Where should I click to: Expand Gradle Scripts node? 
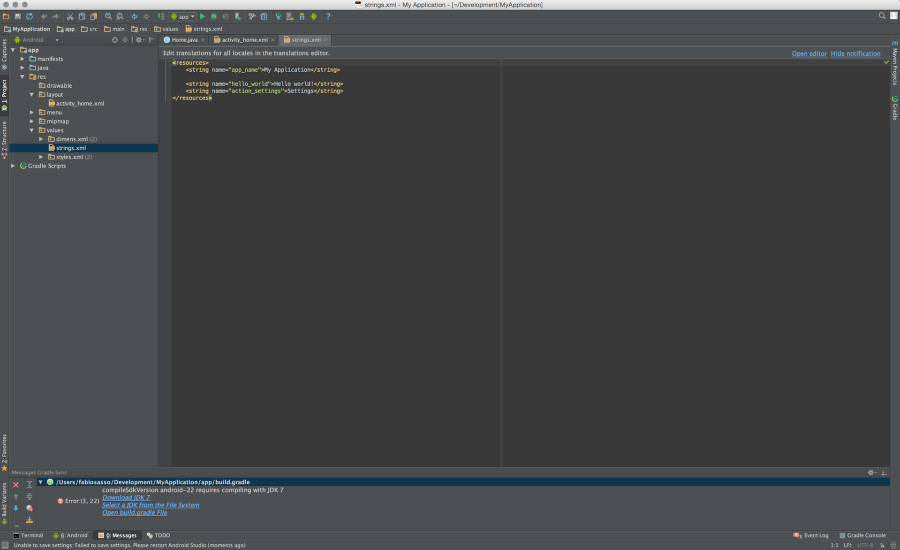(13, 166)
